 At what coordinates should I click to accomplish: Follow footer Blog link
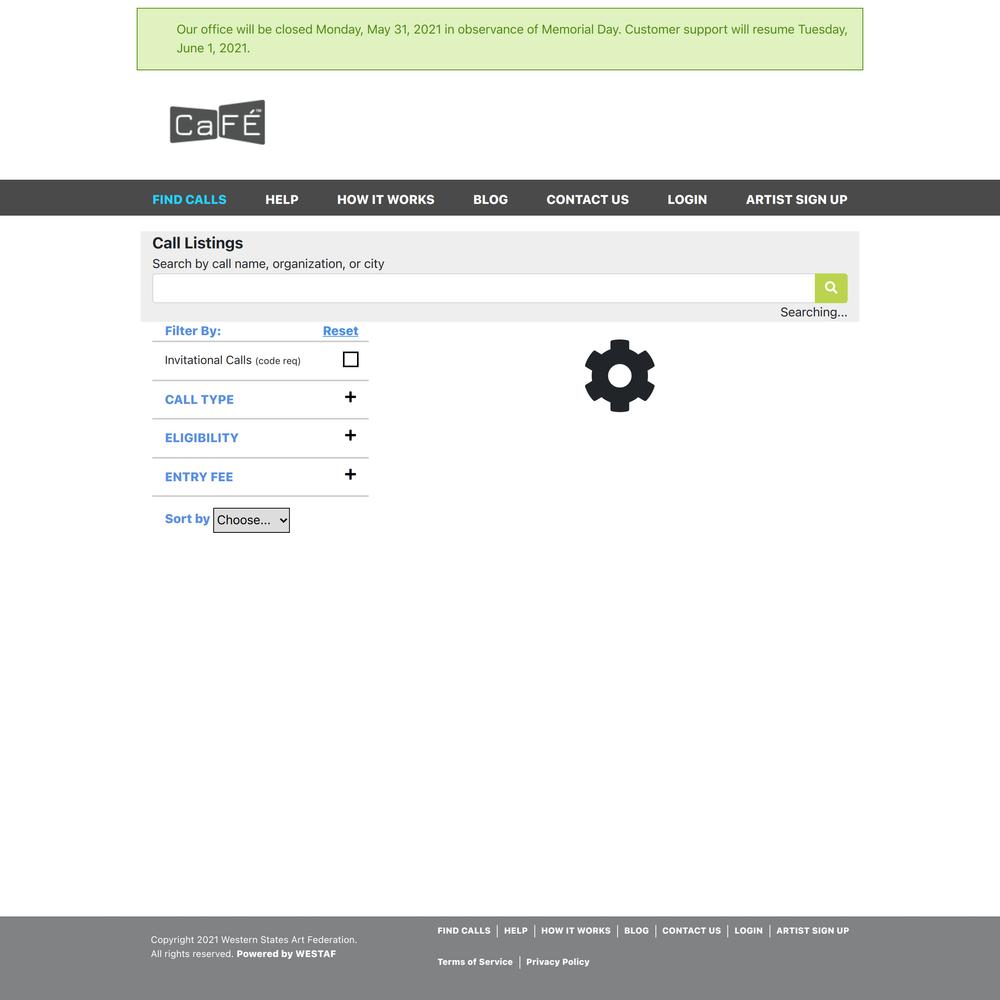(636, 930)
